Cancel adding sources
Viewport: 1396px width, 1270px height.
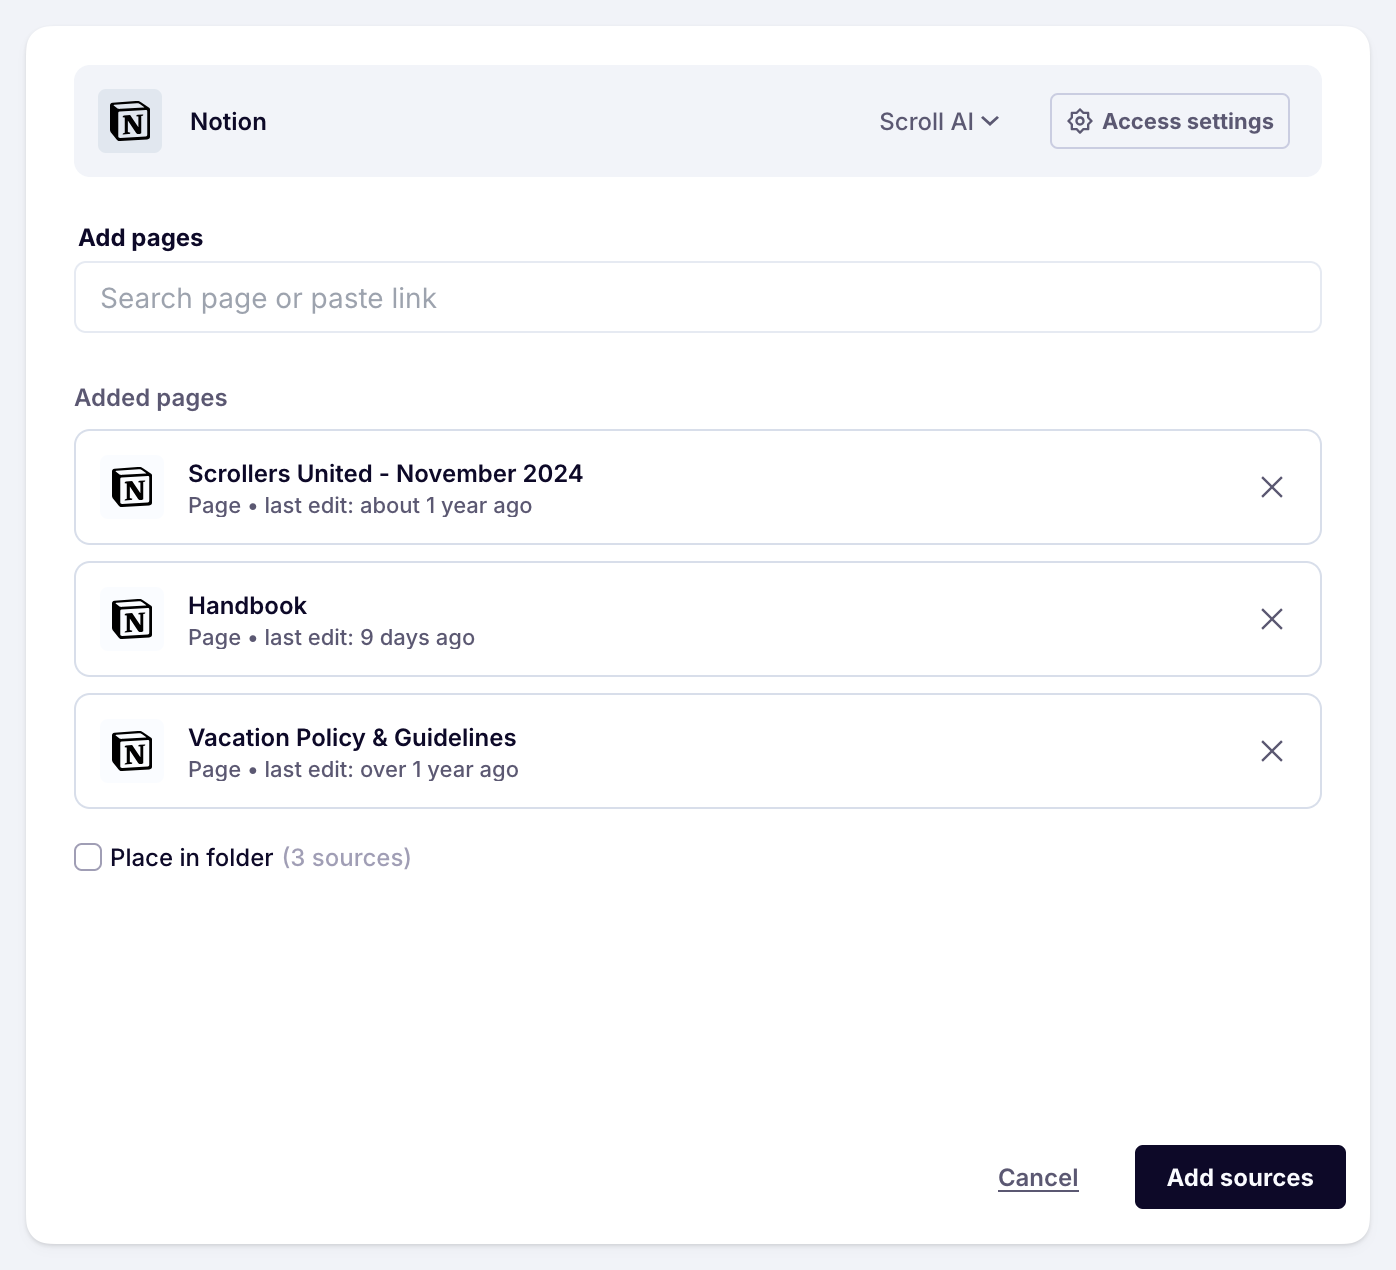(x=1038, y=1177)
